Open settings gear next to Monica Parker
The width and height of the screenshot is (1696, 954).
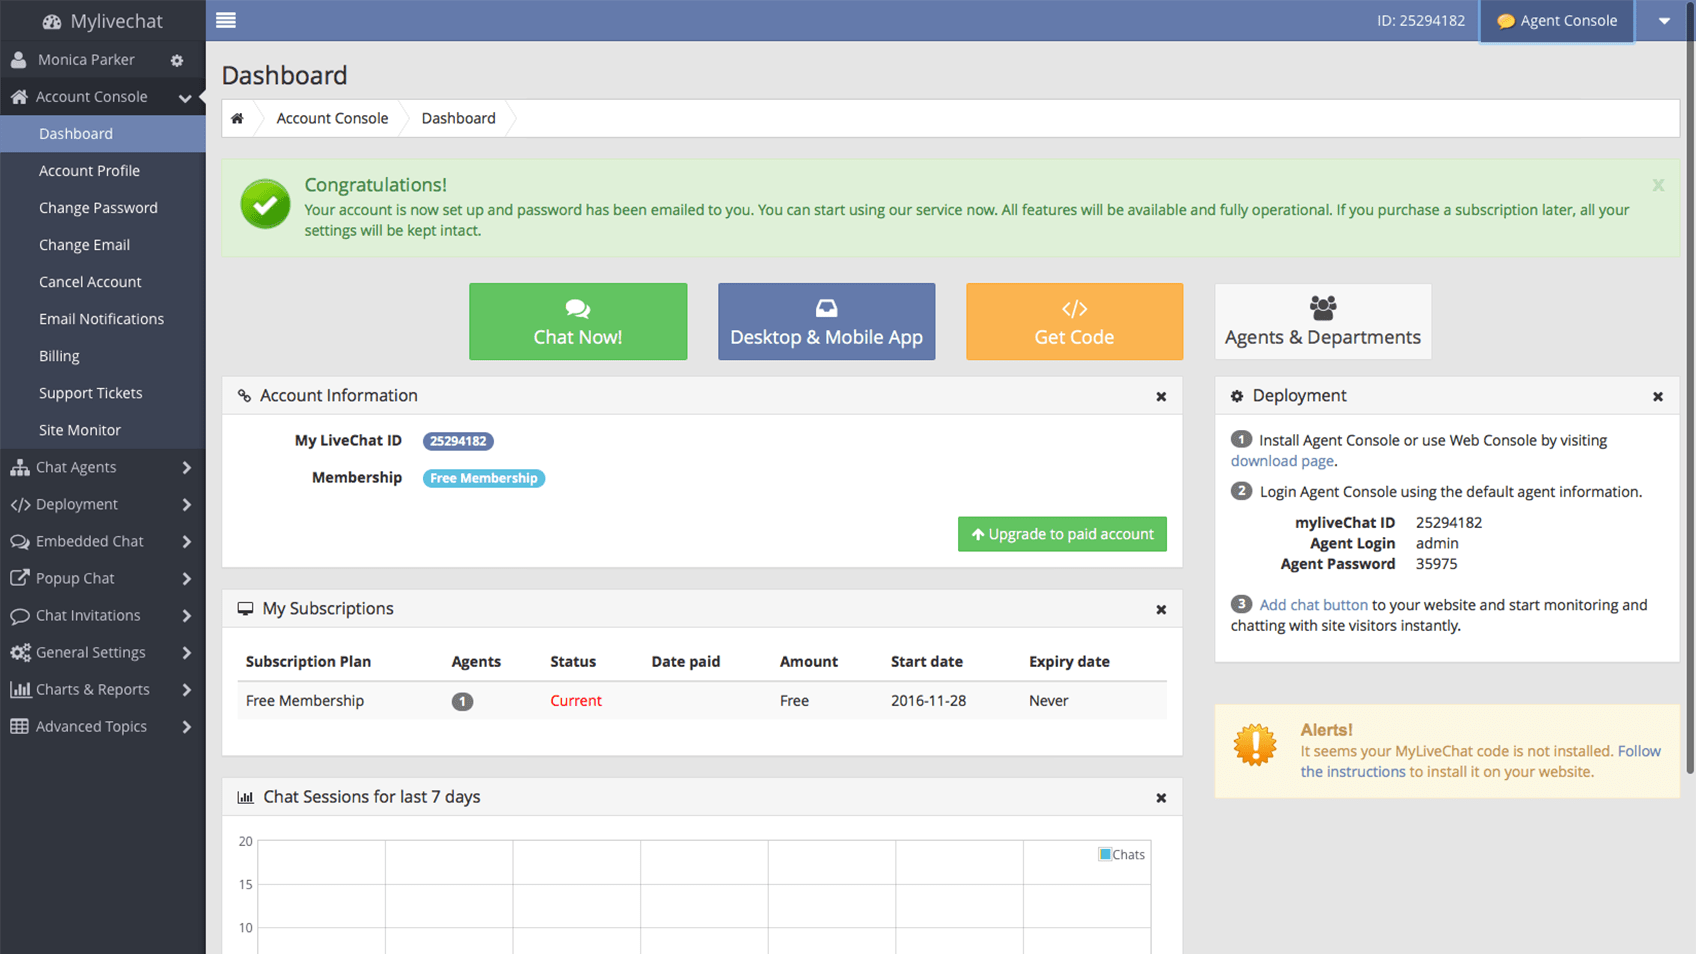[177, 60]
